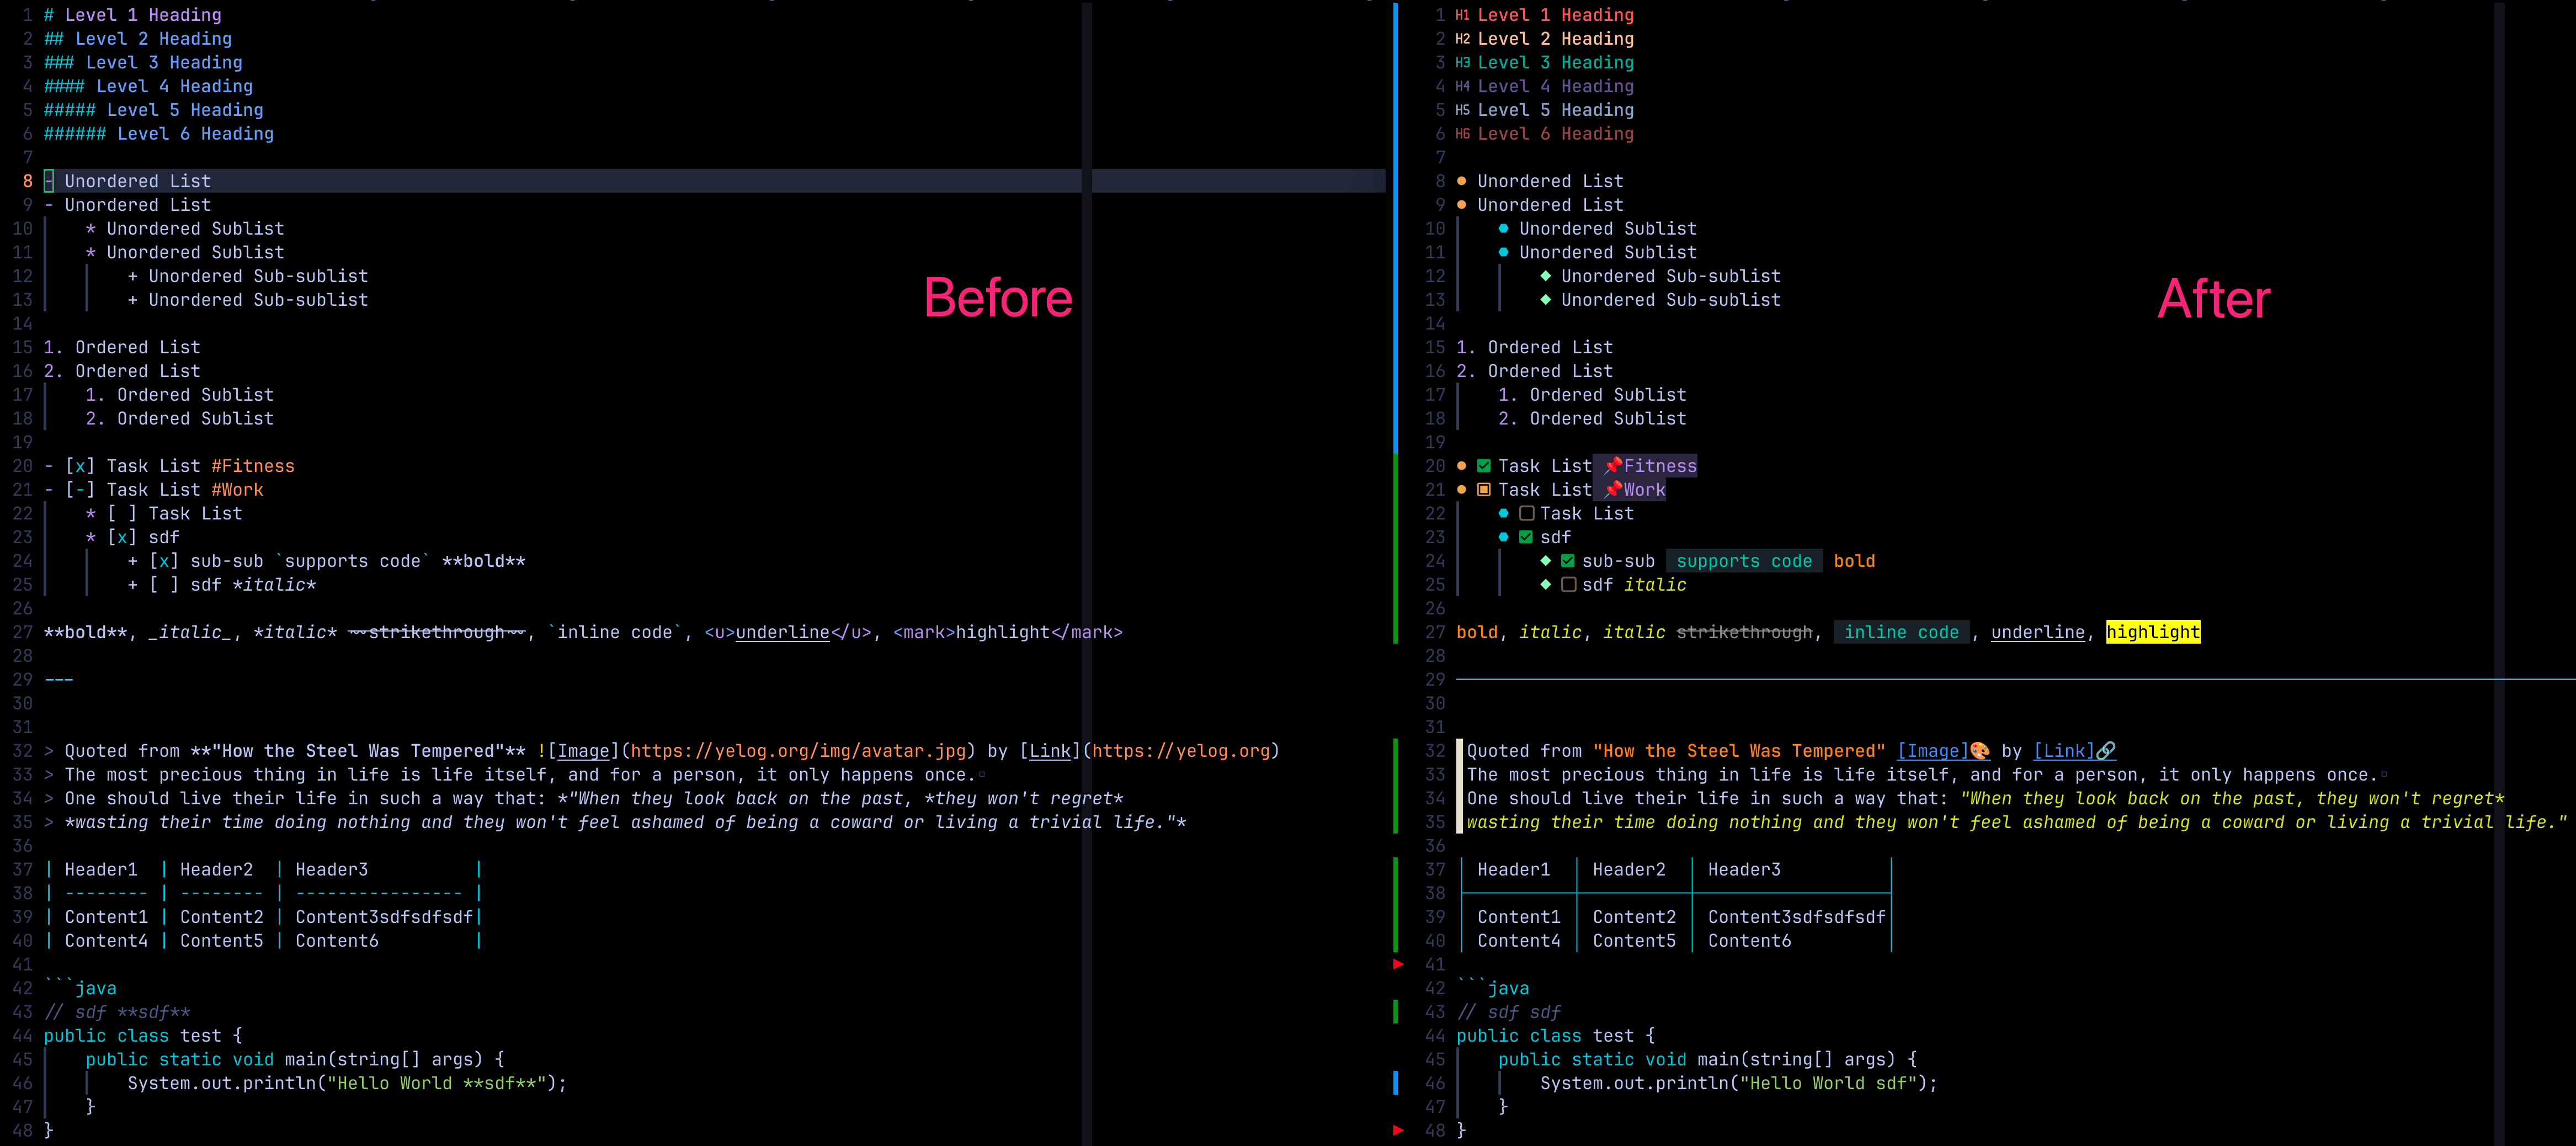
Task: Click the raw [ ] checkbox on left line 22
Action: click(x=122, y=514)
